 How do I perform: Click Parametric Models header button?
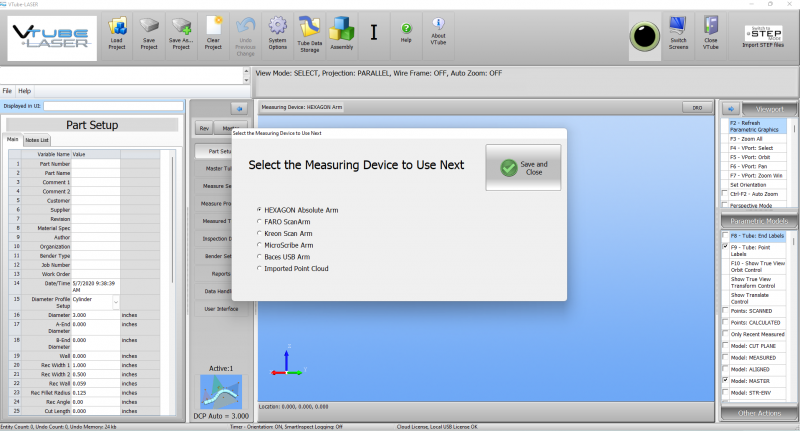pyautogui.click(x=759, y=221)
